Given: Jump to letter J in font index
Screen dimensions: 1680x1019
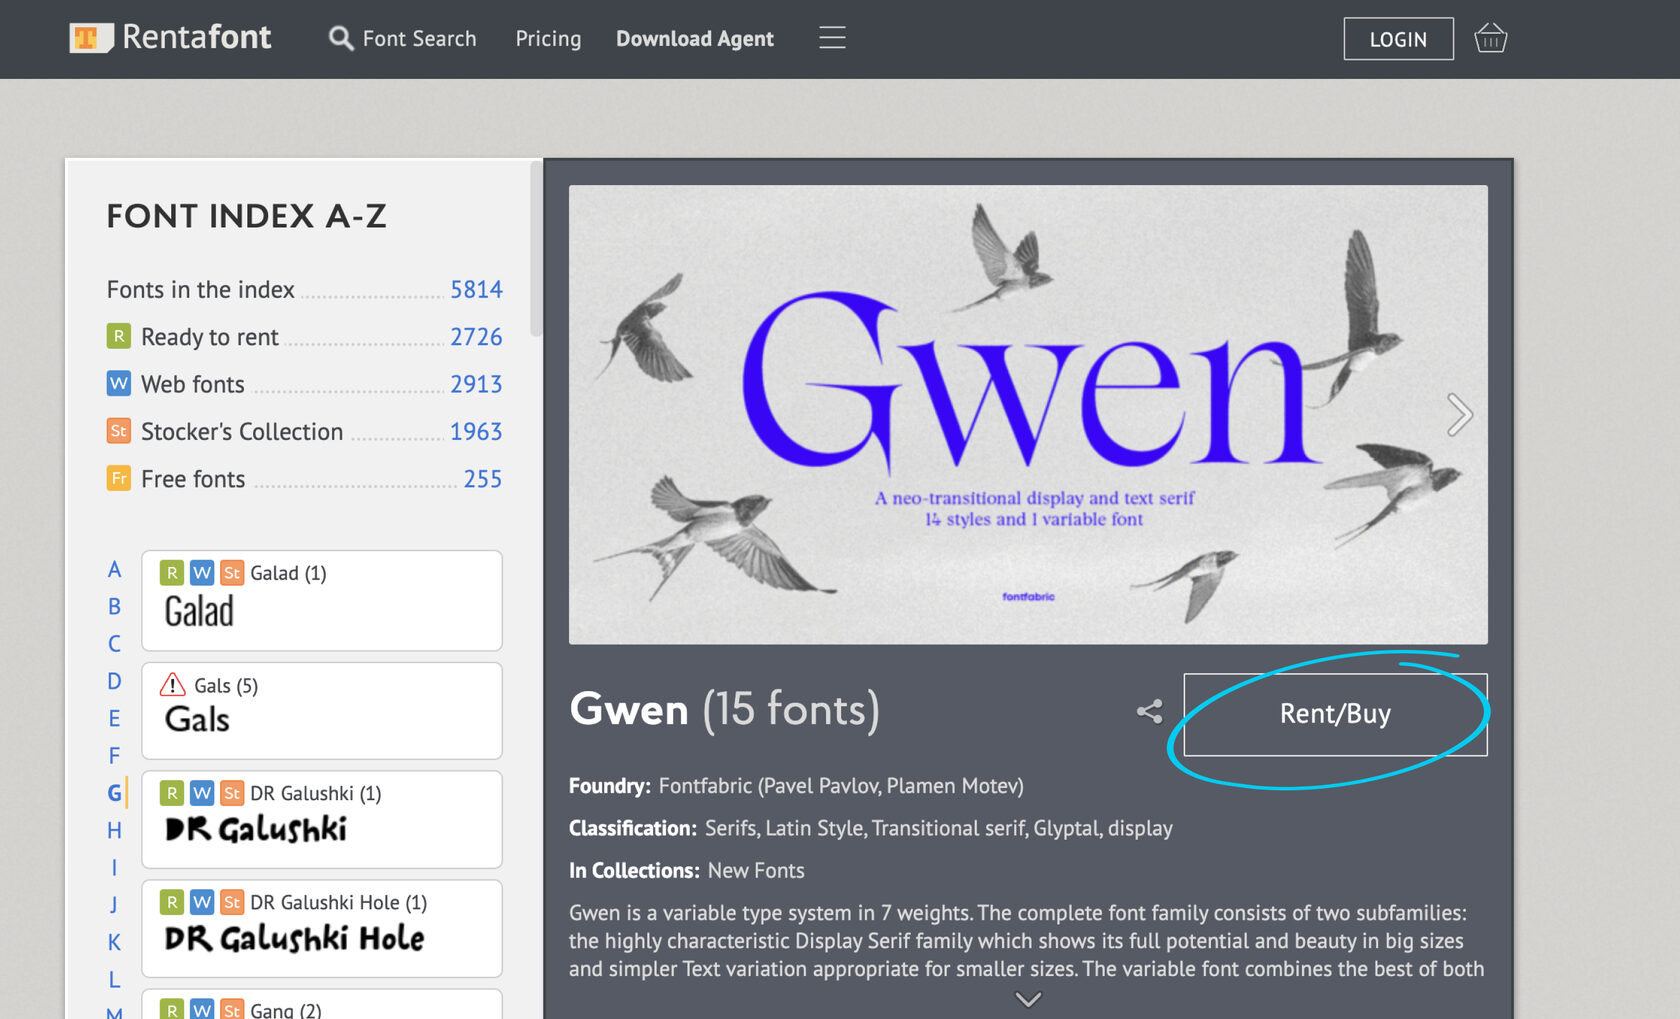Looking at the screenshot, I should tap(114, 905).
